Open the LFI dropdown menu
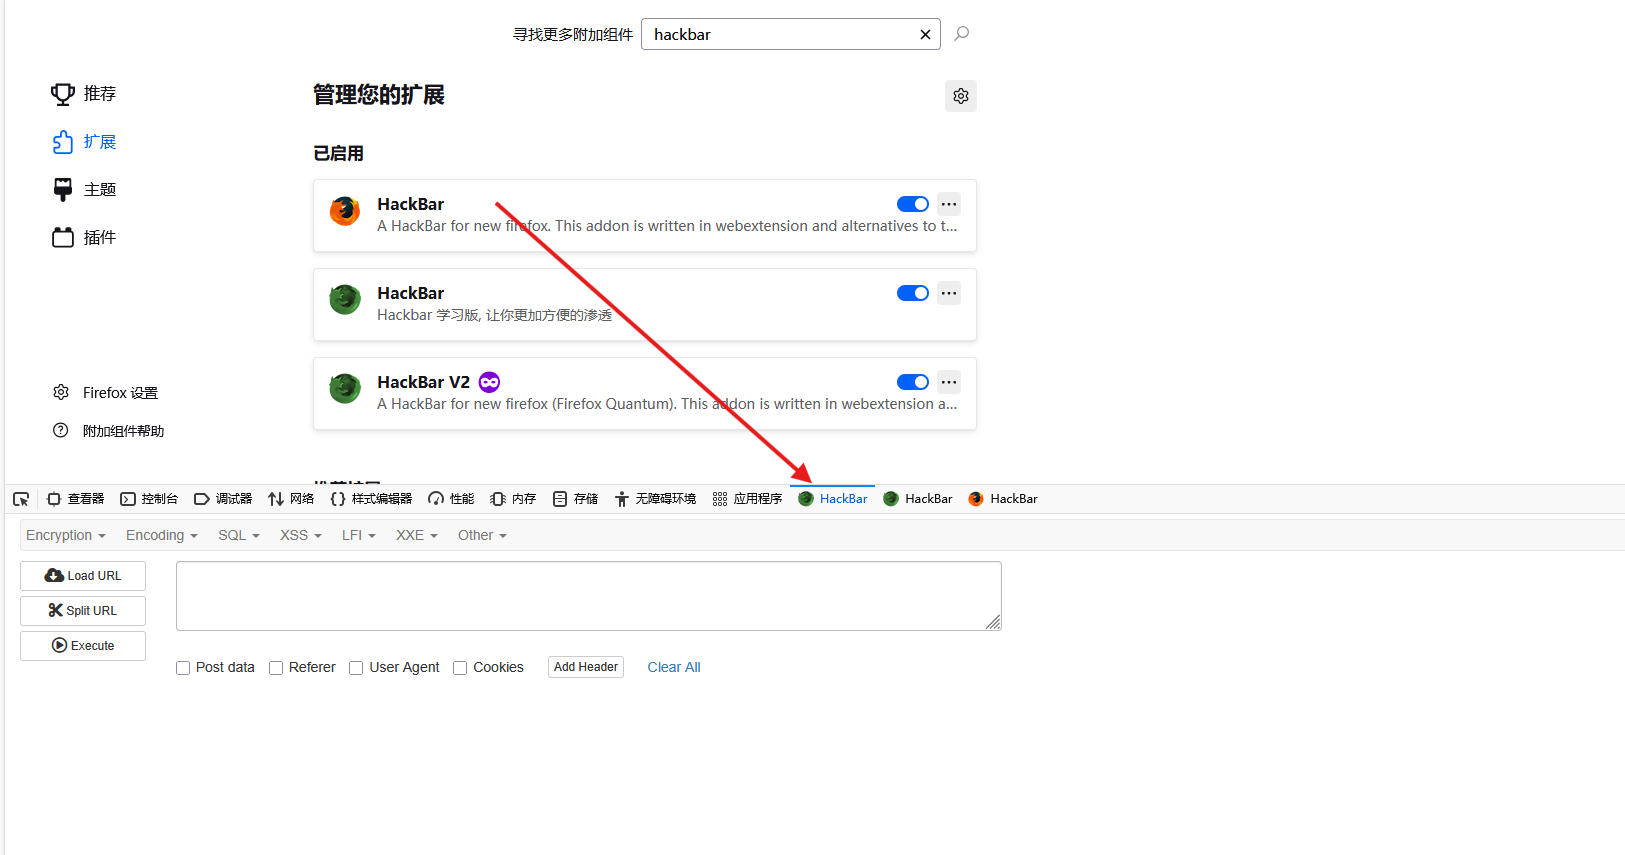The height and width of the screenshot is (855, 1625). 359,535
